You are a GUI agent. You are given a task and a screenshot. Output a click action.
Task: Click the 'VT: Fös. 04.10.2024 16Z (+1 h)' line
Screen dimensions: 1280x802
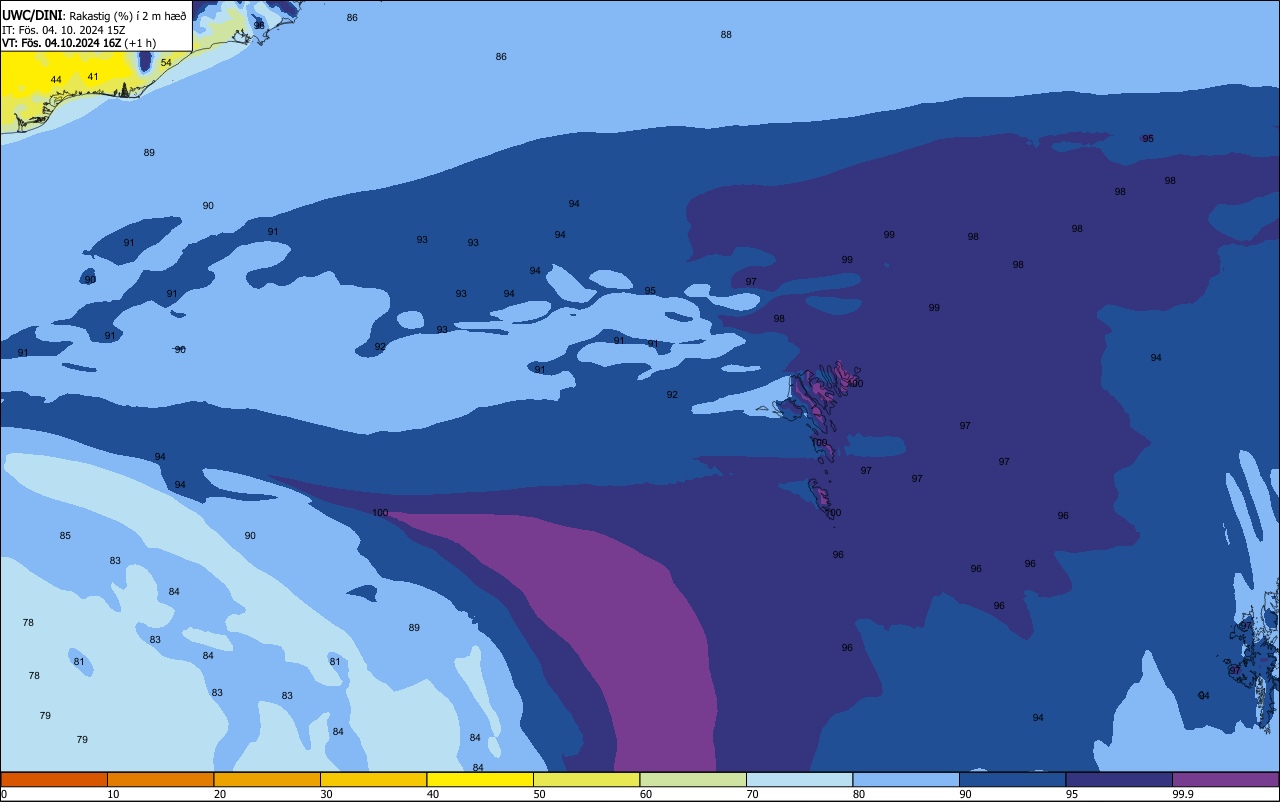point(78,43)
